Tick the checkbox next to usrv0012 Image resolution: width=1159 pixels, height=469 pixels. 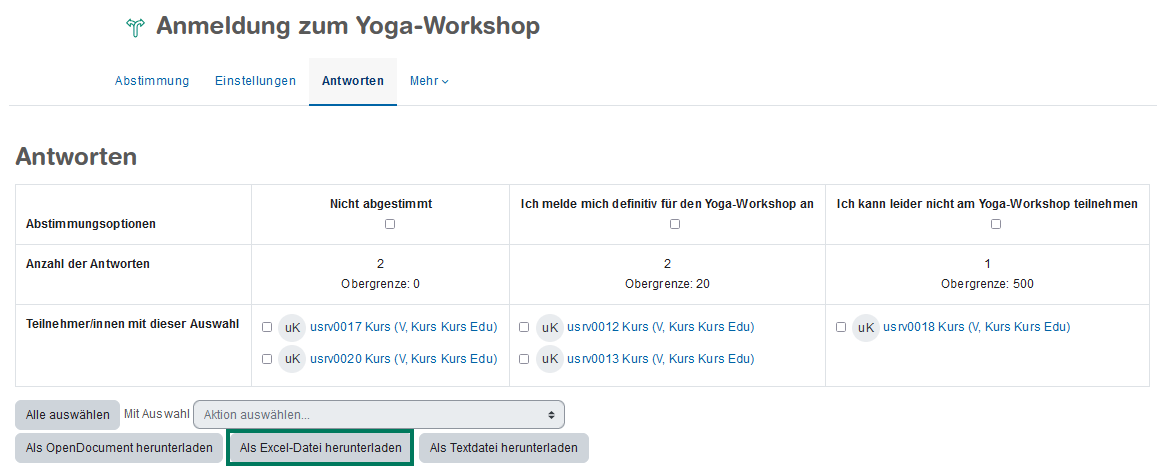[524, 327]
